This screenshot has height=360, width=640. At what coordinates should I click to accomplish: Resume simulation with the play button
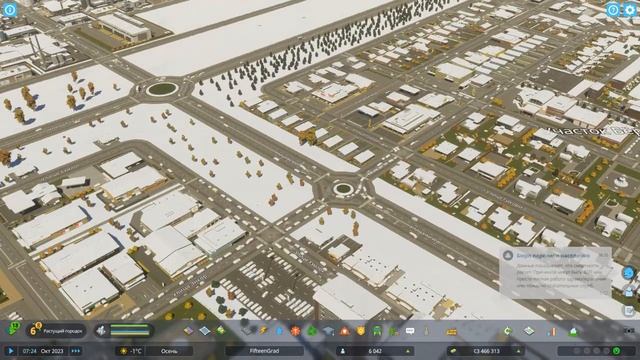11,351
